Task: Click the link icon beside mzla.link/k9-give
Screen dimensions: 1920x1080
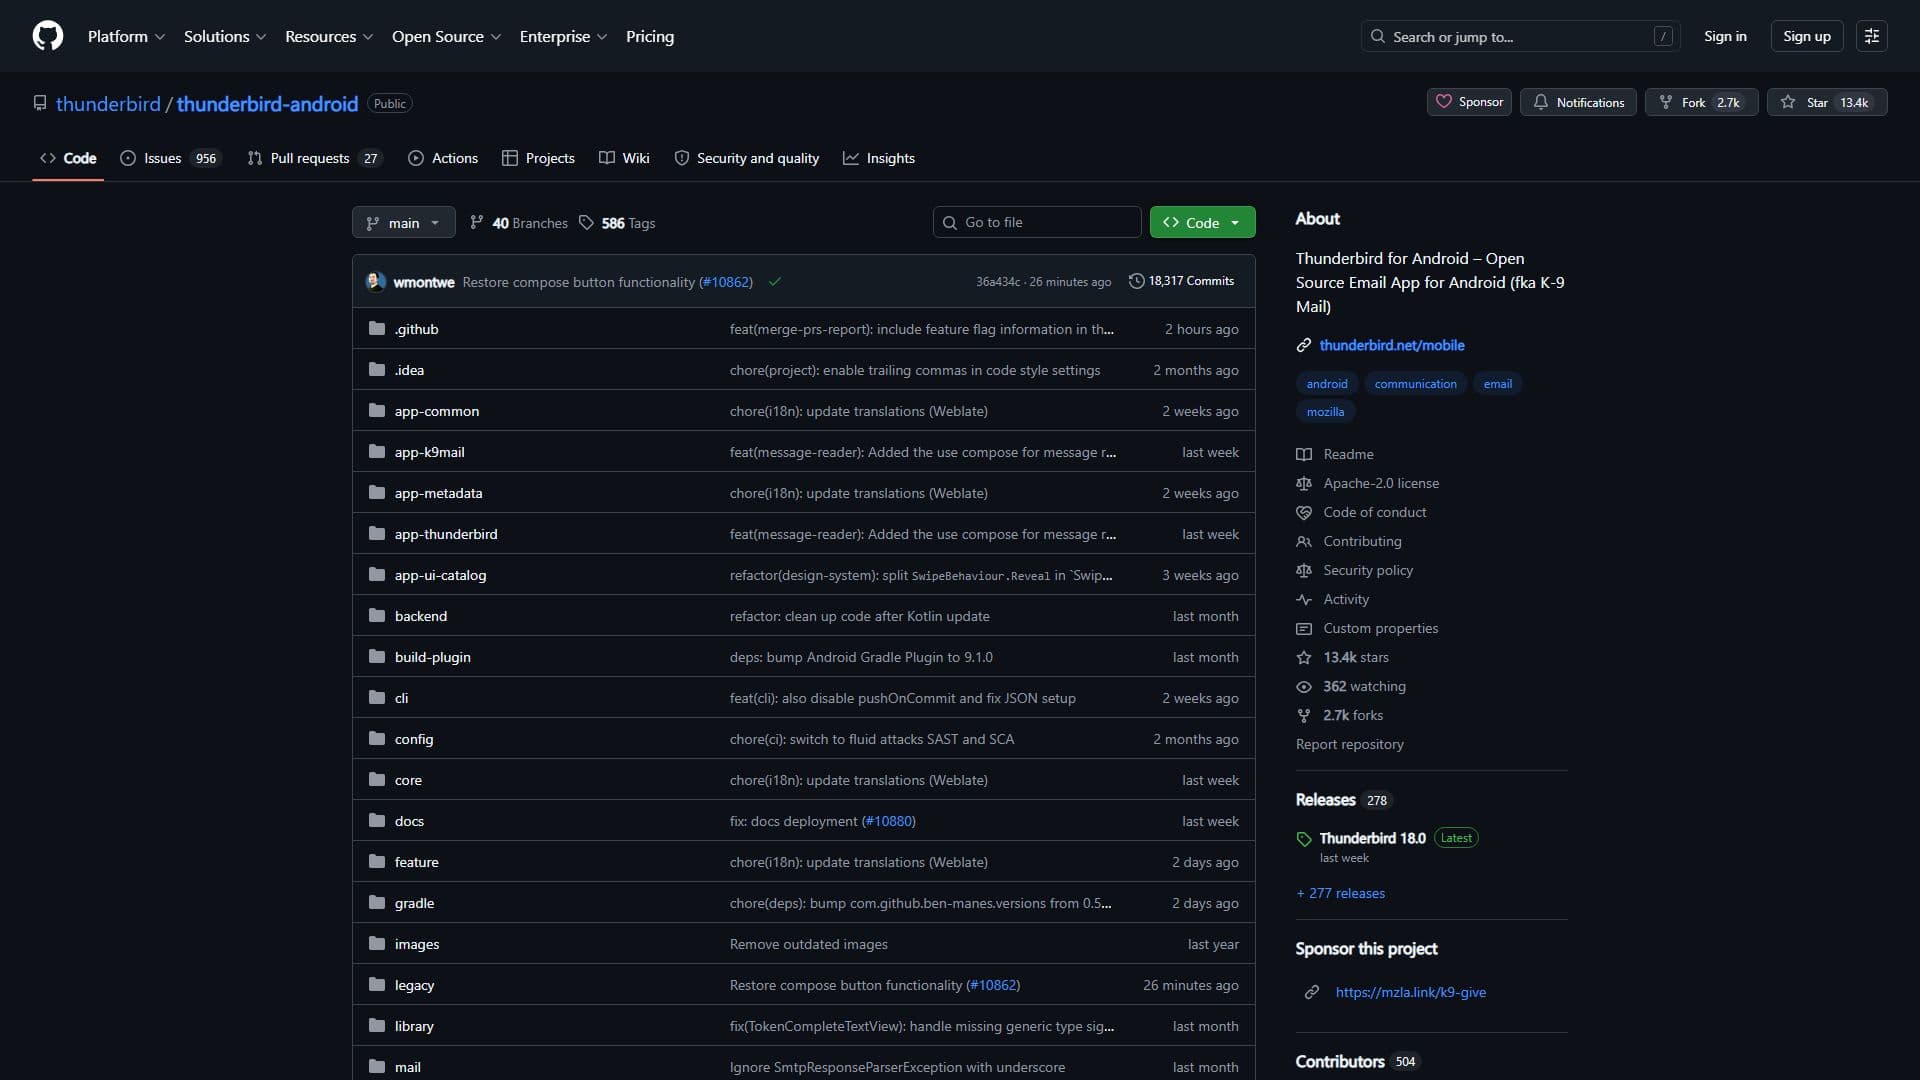Action: point(1312,992)
